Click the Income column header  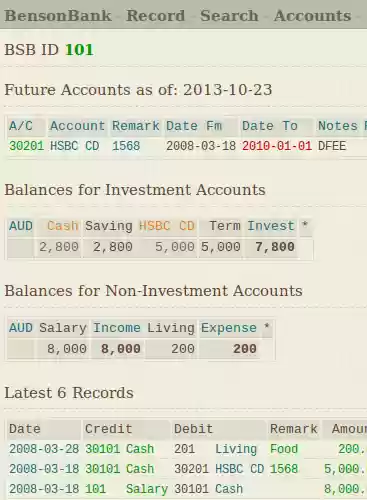tap(117, 328)
